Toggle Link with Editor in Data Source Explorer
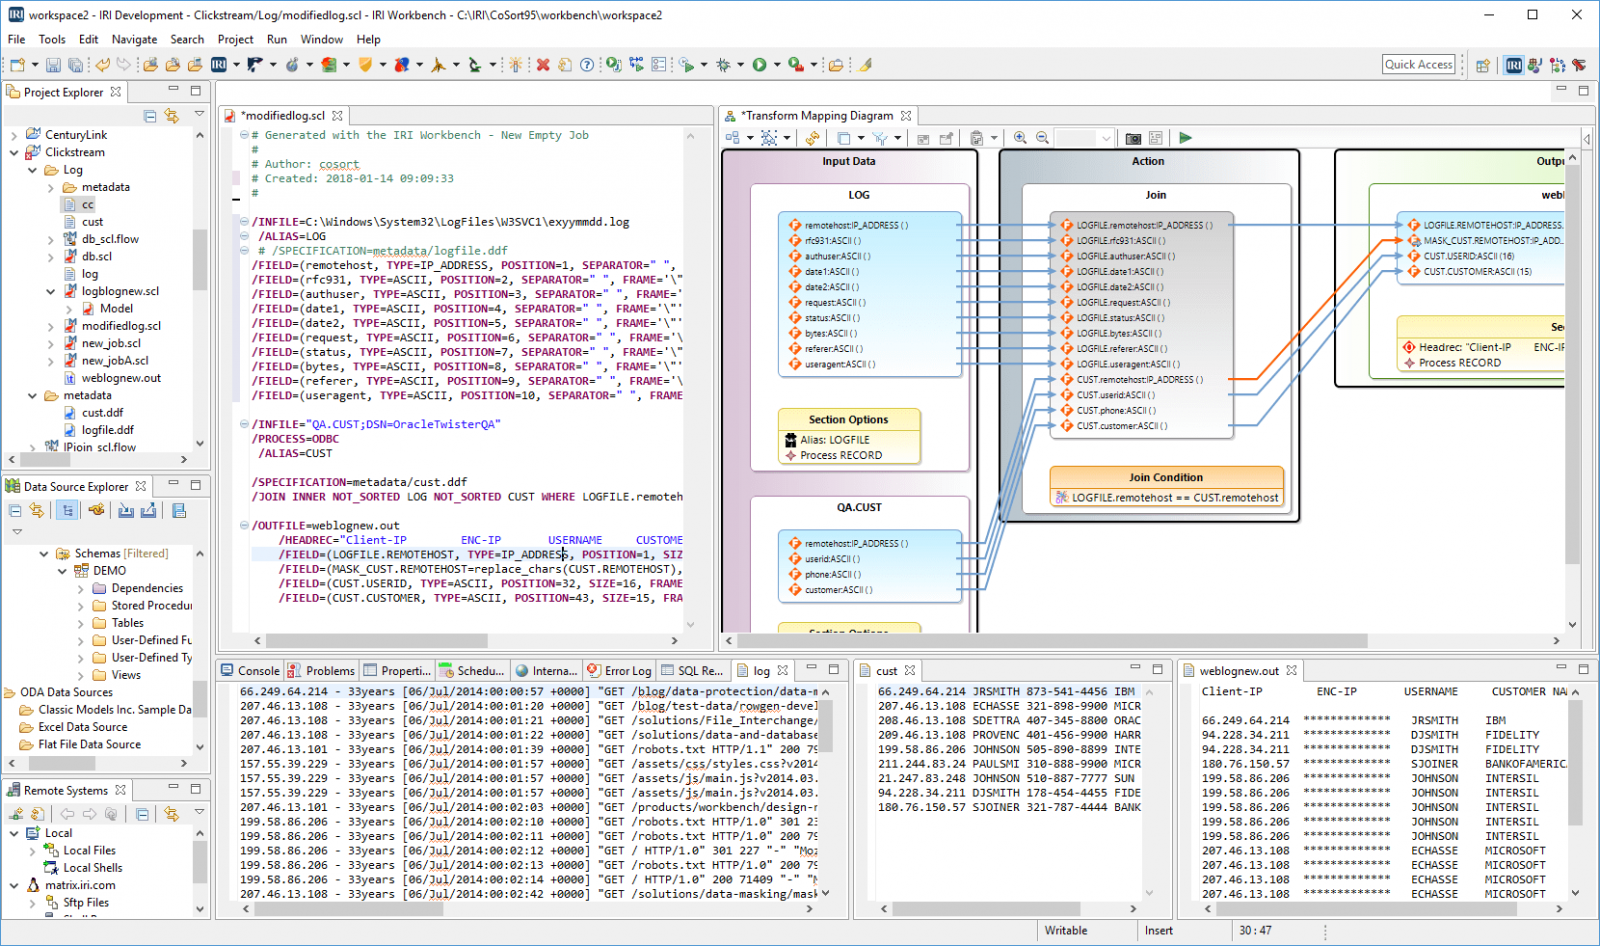1600x946 pixels. click(37, 510)
